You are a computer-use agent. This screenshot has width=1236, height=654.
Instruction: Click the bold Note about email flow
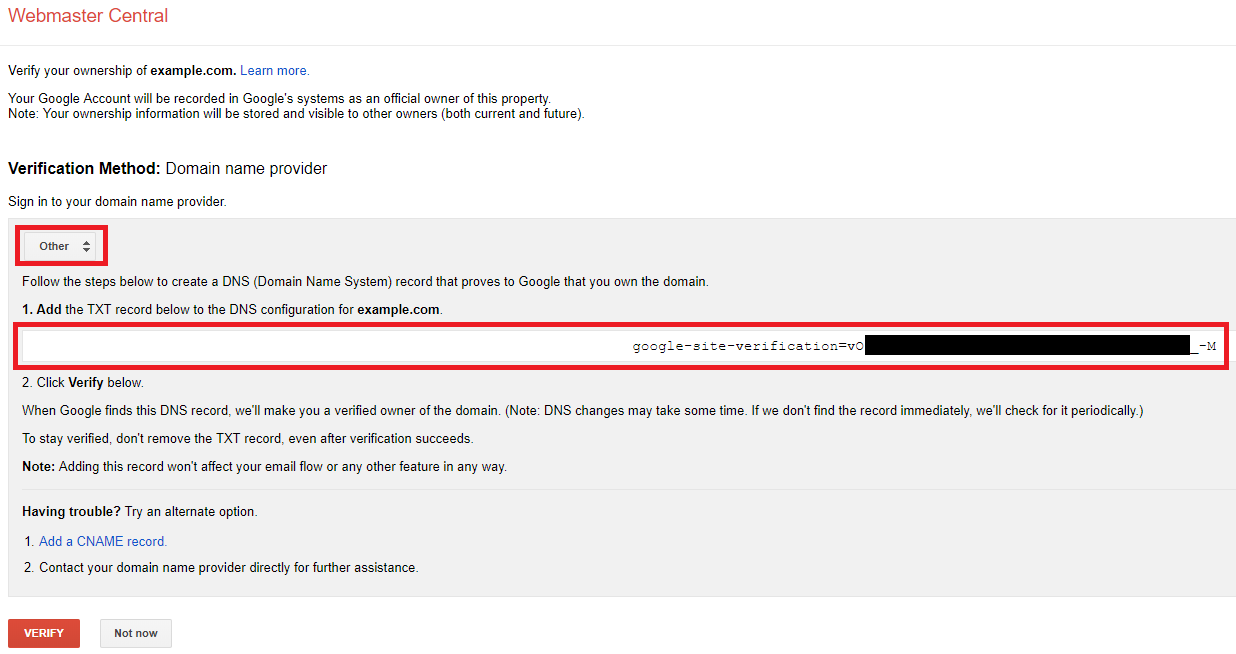tap(38, 467)
